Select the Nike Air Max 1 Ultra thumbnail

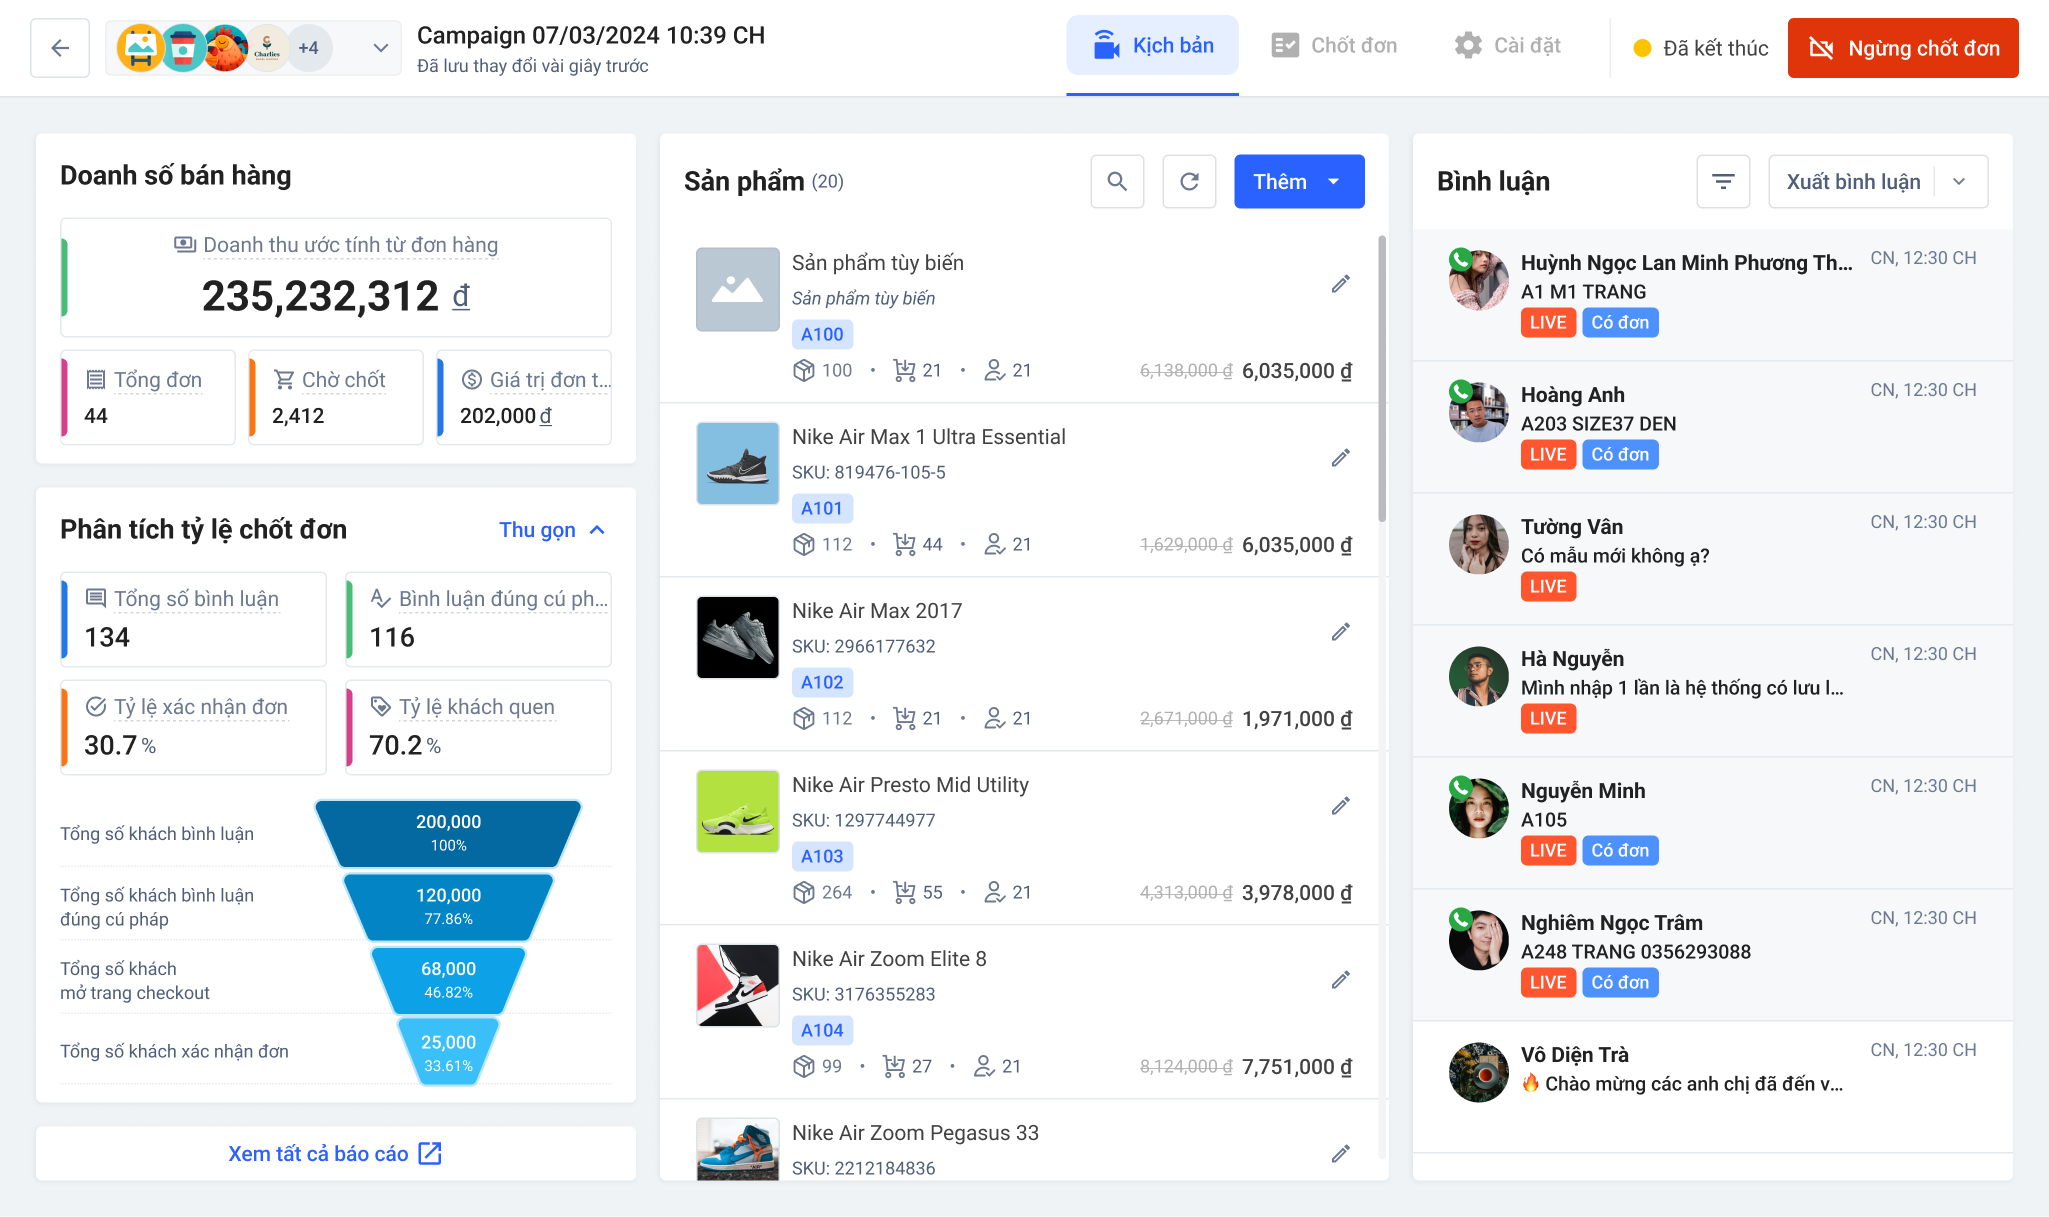coord(738,463)
